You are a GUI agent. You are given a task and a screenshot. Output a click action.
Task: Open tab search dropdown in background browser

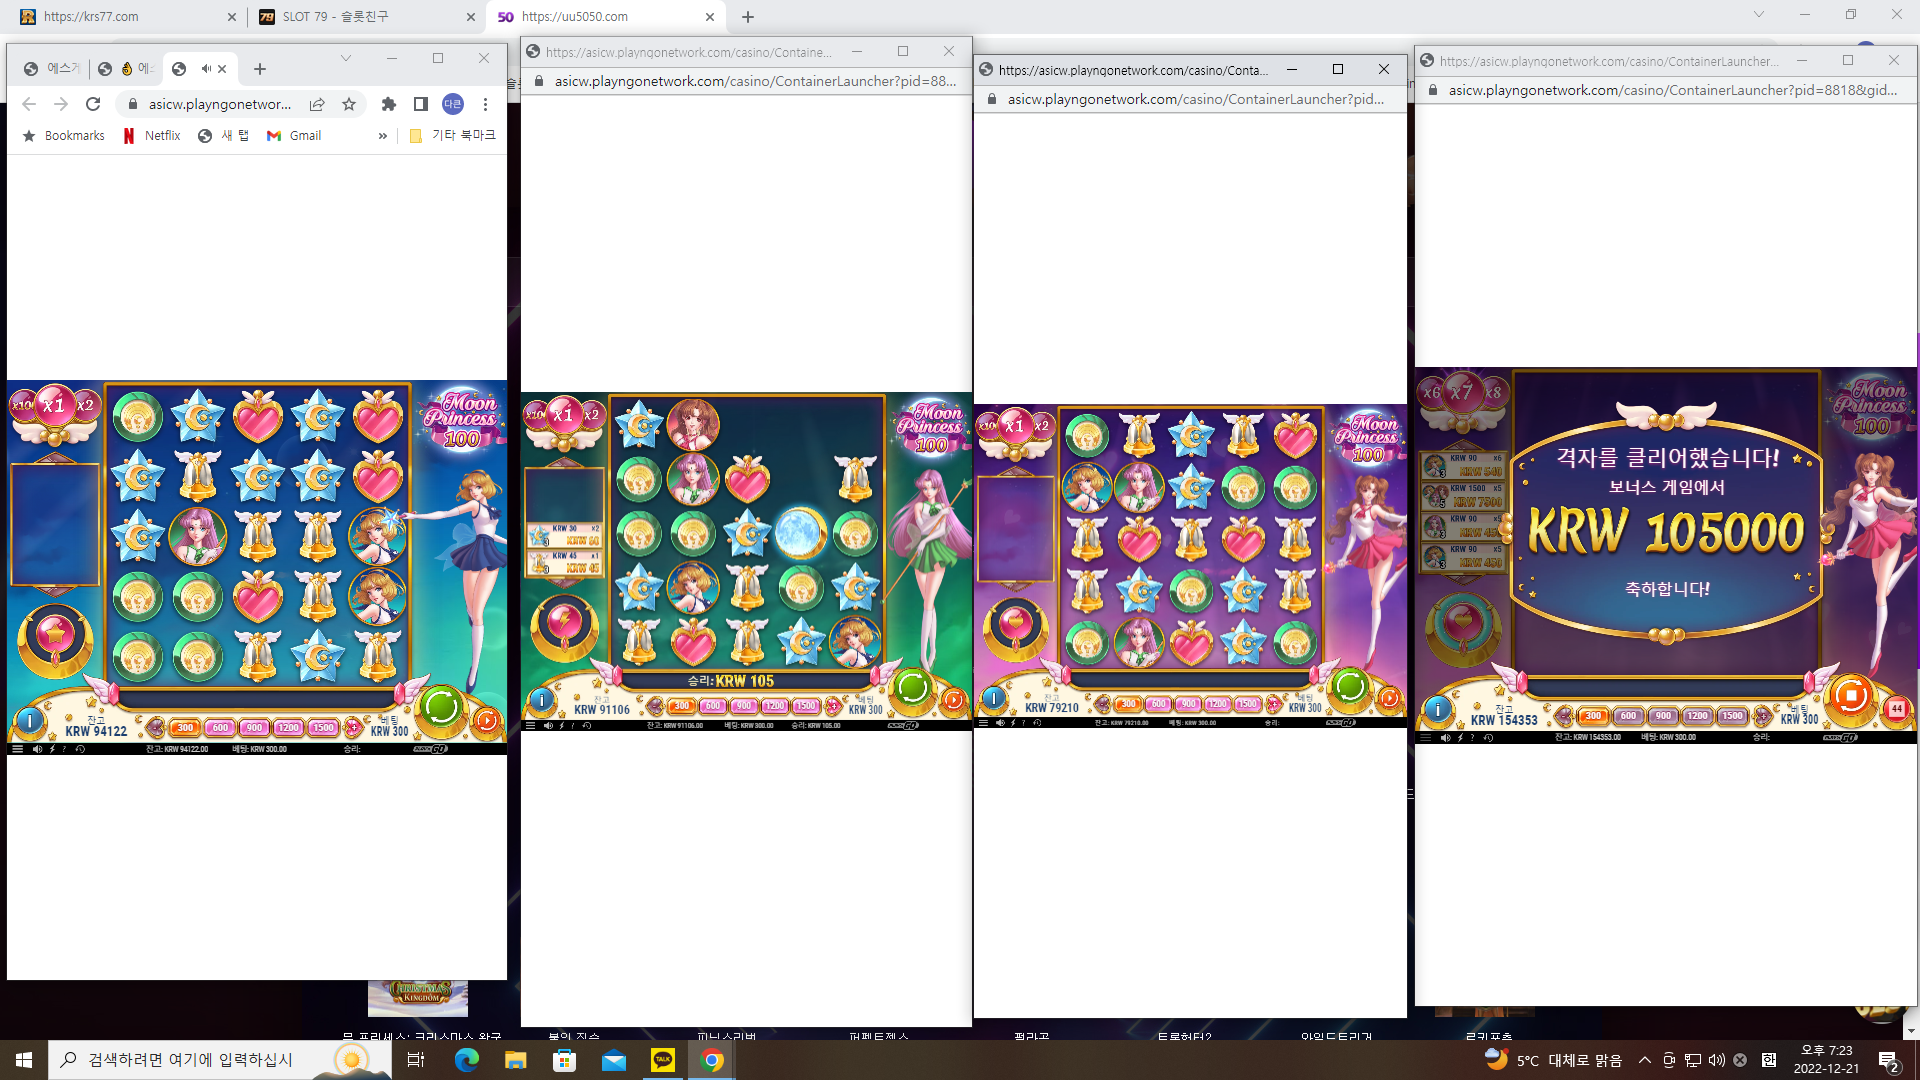(1759, 15)
